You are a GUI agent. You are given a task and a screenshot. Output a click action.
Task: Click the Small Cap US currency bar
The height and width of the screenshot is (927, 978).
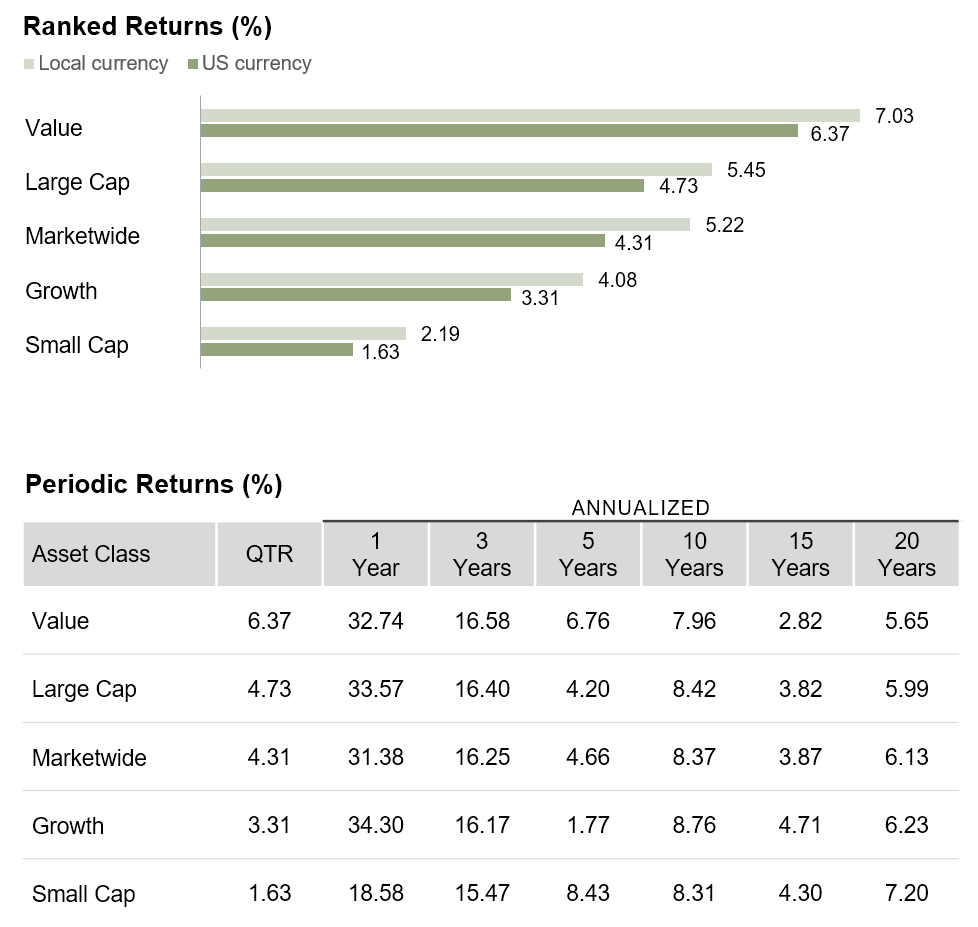[277, 350]
